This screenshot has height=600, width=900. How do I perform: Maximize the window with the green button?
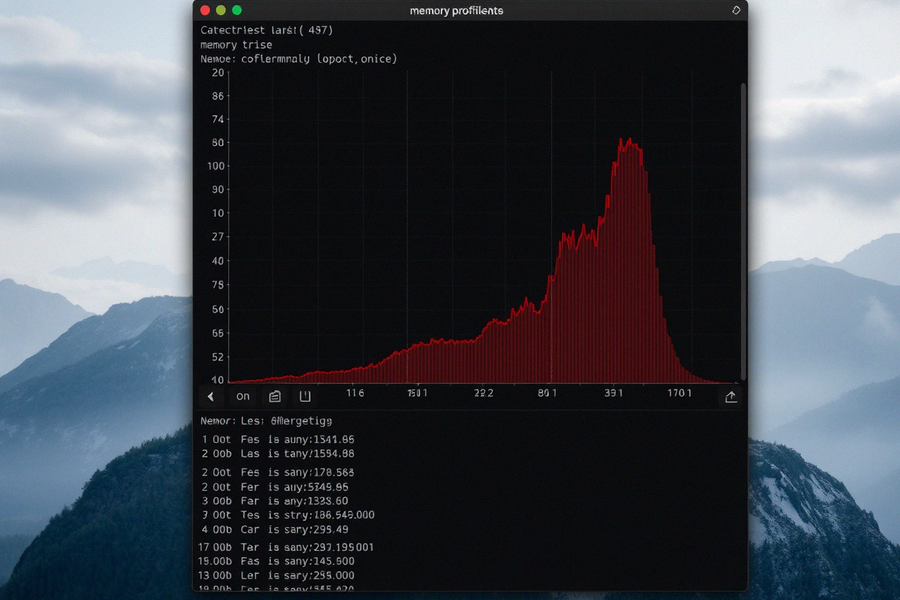tap(236, 10)
